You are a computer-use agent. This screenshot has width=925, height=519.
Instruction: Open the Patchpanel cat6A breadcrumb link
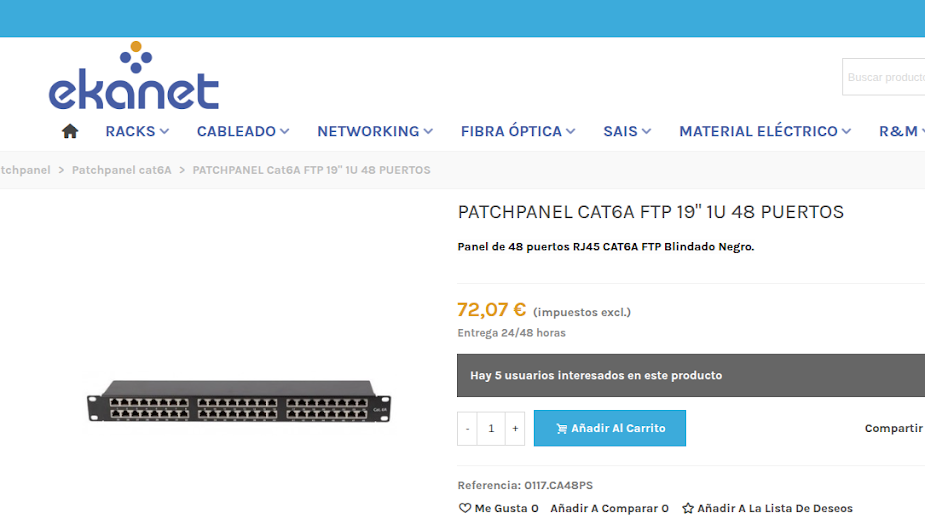pyautogui.click(x=121, y=170)
